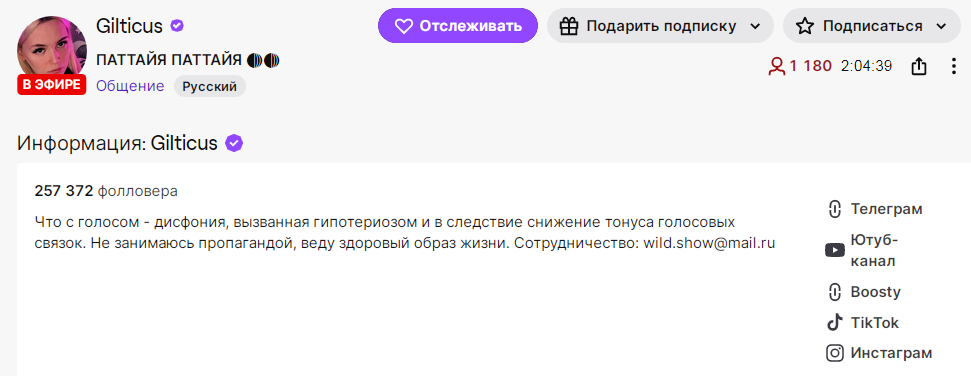The height and width of the screenshot is (376, 971).
Task: Open the three-dot more options menu
Action: (954, 66)
